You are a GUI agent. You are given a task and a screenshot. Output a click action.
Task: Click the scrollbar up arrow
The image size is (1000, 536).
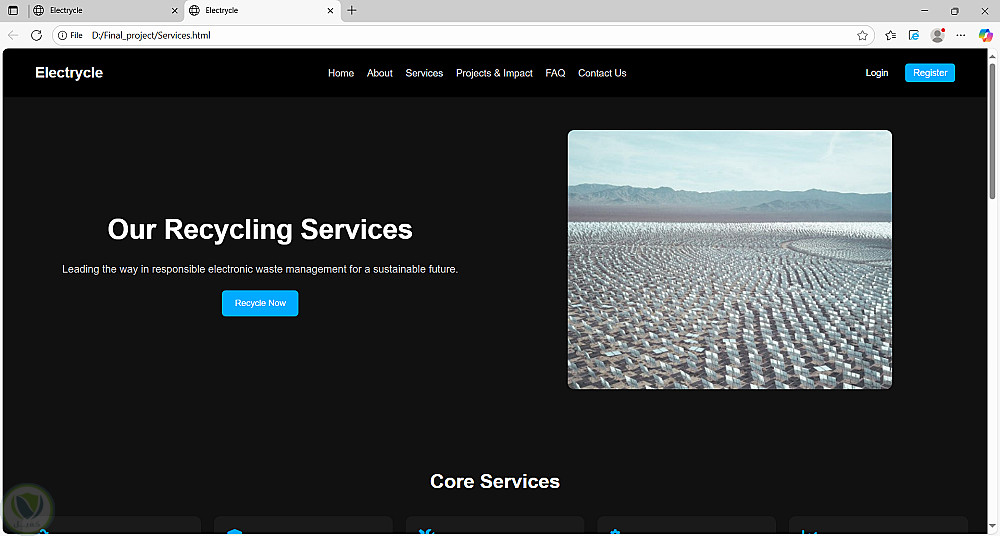(992, 56)
